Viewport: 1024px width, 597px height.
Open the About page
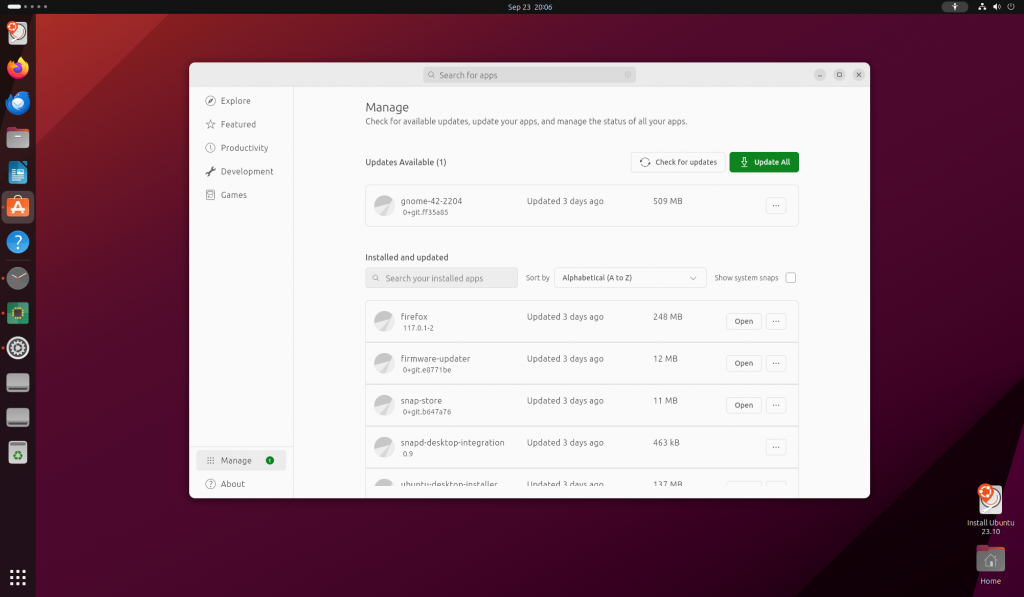pos(231,483)
